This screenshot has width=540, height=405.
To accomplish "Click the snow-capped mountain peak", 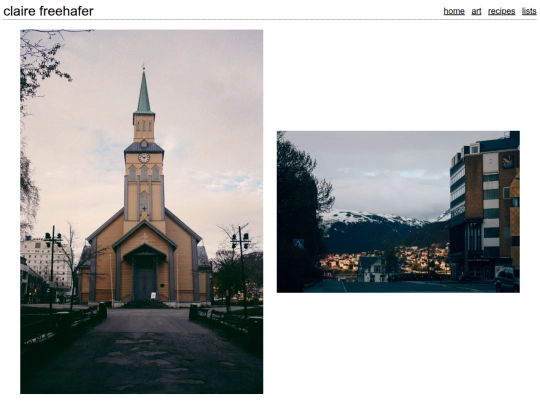I will point(372,218).
